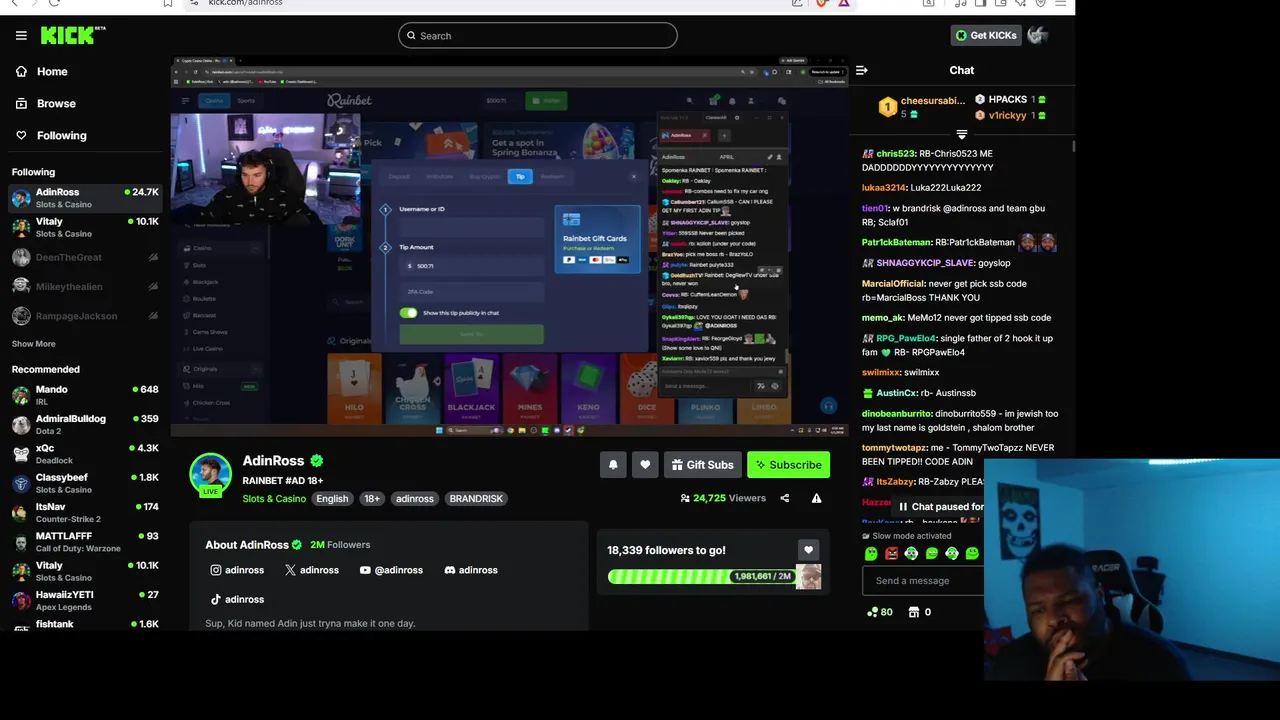Viewport: 1280px width, 720px height.
Task: Click the report warning triangle icon
Action: (x=816, y=498)
